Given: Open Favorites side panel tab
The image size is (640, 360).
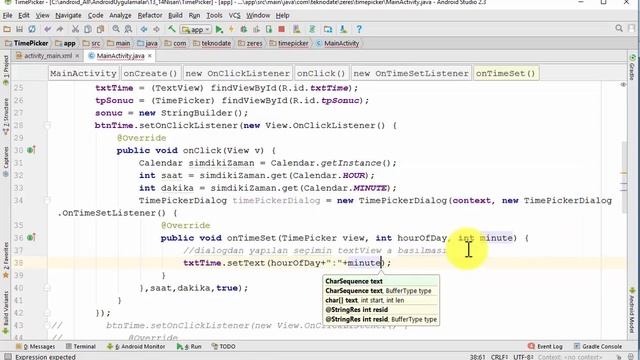Looking at the screenshot, I should tap(5, 260).
